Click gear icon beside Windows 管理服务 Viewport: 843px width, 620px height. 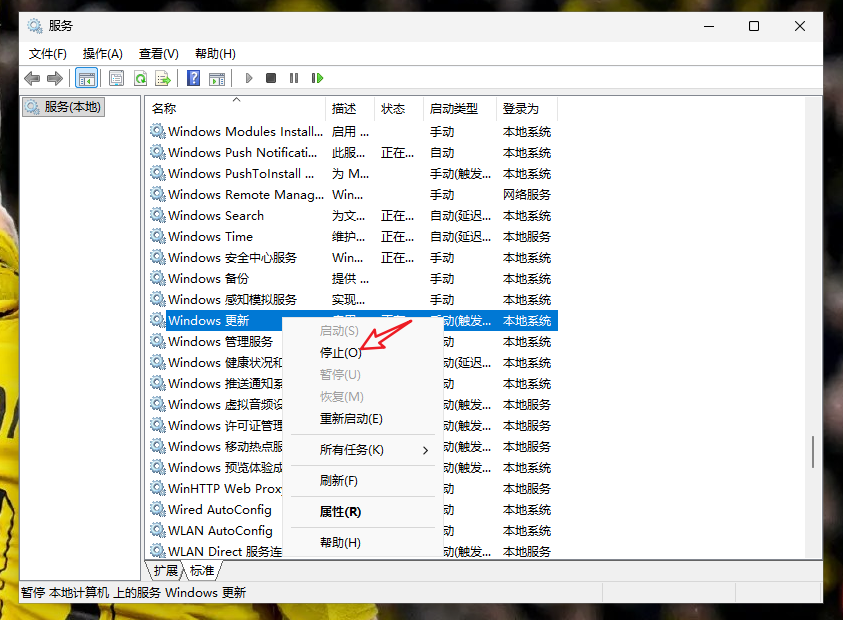click(158, 341)
